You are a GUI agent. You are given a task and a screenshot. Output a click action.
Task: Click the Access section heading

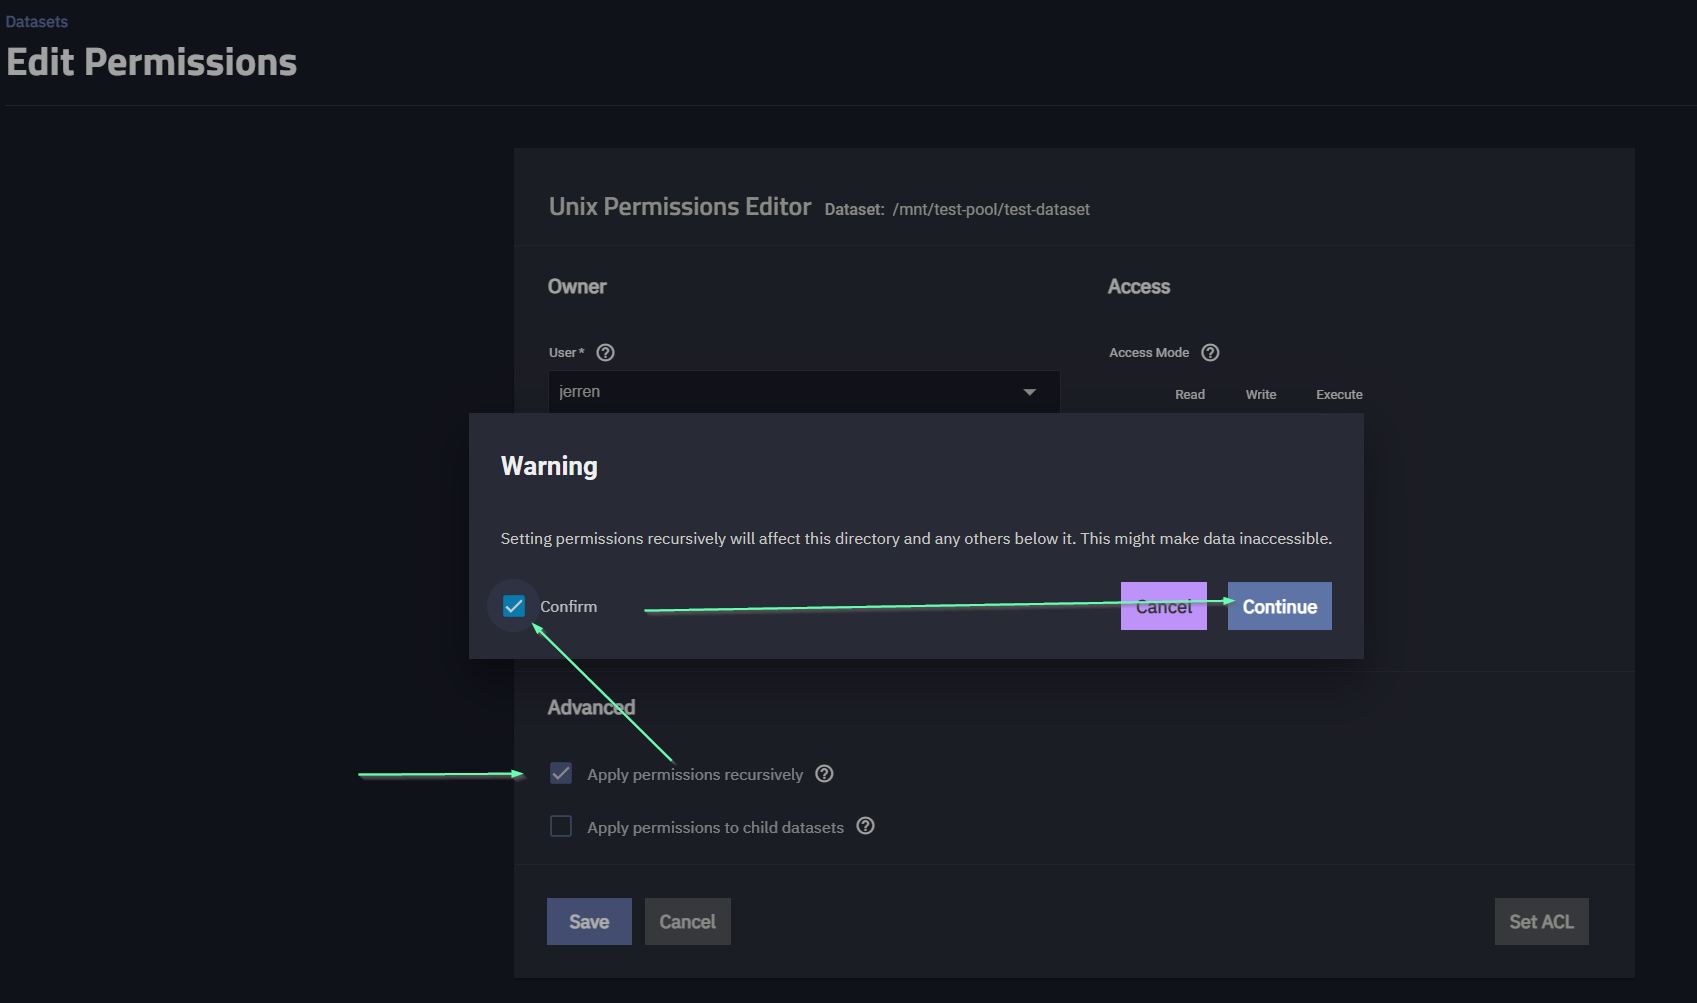pos(1139,286)
